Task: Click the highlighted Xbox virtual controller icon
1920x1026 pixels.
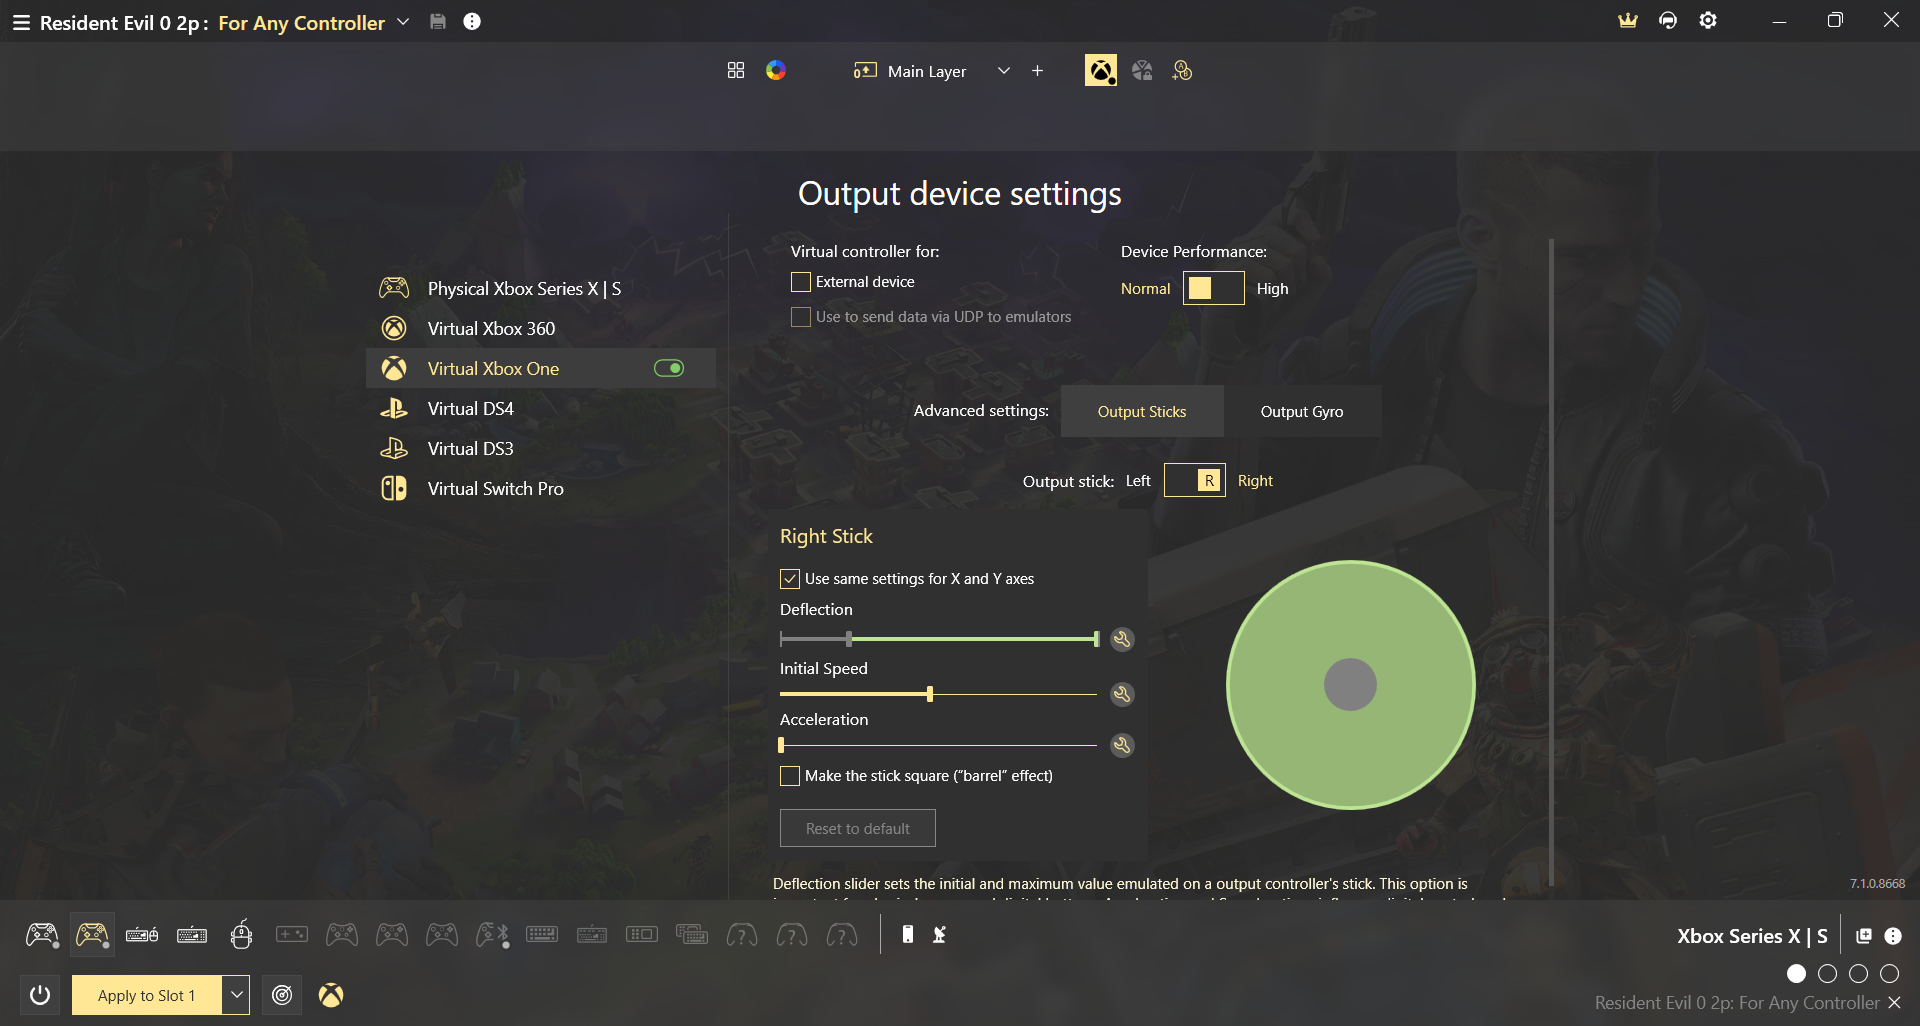Action: point(1101,70)
